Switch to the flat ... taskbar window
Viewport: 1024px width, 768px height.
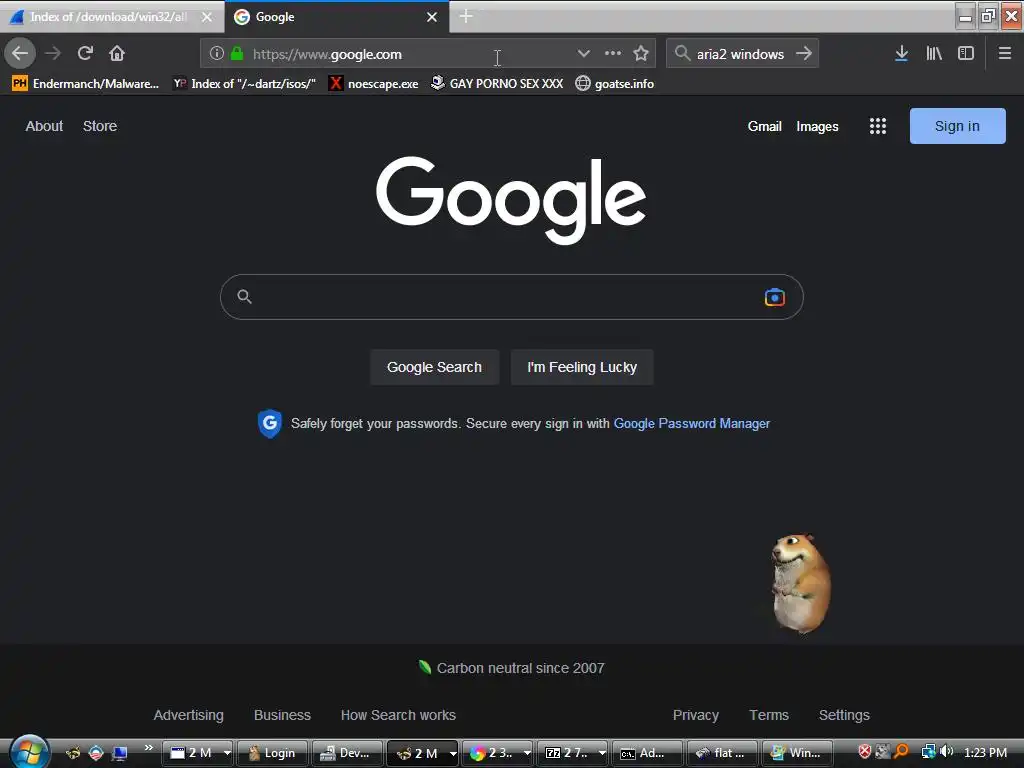tap(722, 753)
